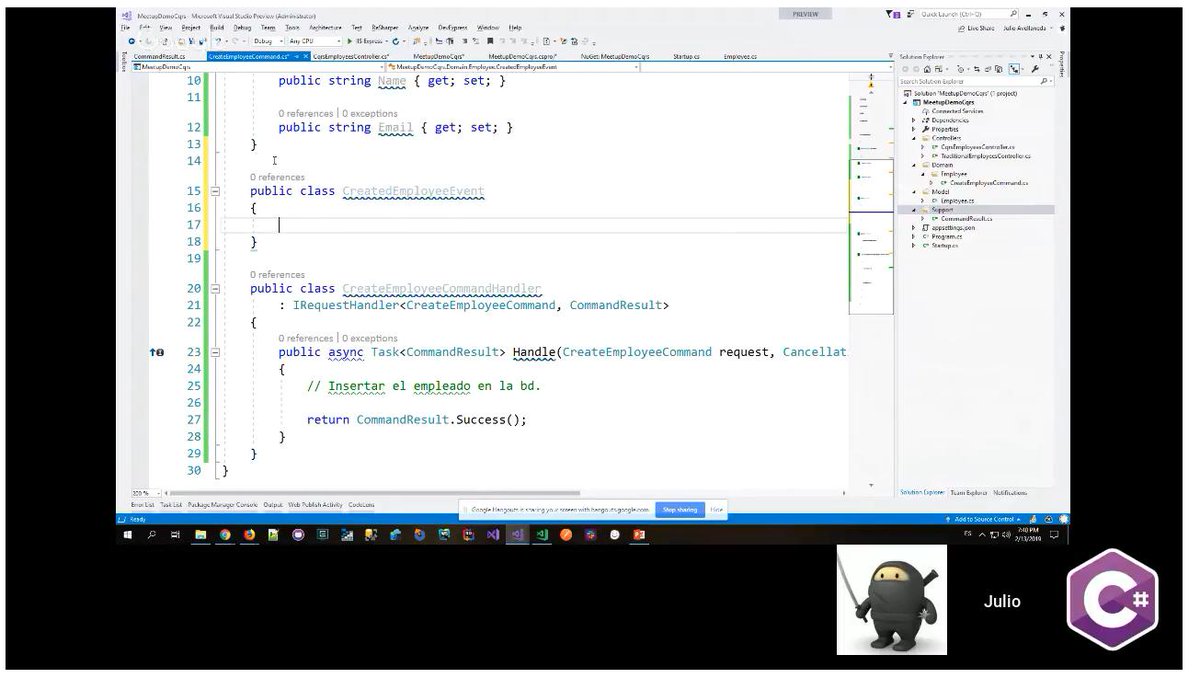The image size is (1200, 678).
Task: Collapse the Handle method outline
Action: click(x=214, y=352)
